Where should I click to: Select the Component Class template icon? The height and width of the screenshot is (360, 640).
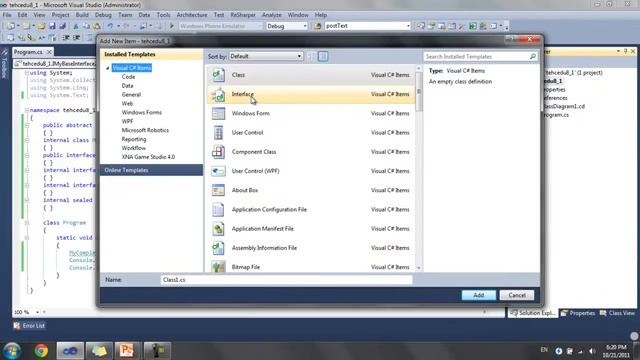coord(218,152)
